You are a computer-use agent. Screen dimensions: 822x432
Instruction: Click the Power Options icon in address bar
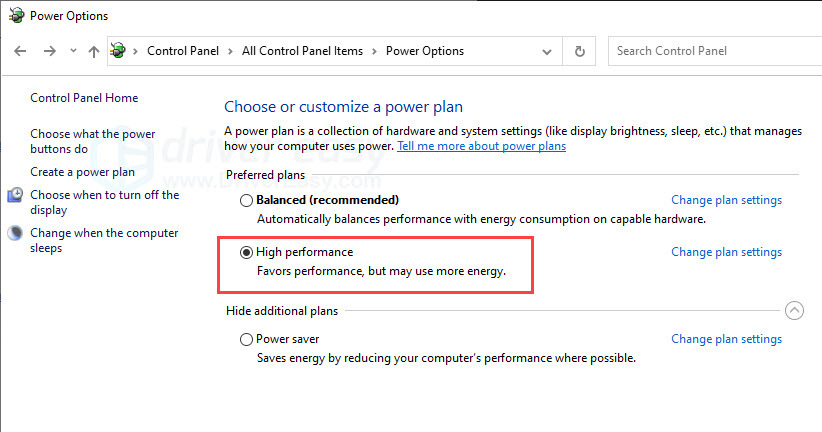[118, 50]
